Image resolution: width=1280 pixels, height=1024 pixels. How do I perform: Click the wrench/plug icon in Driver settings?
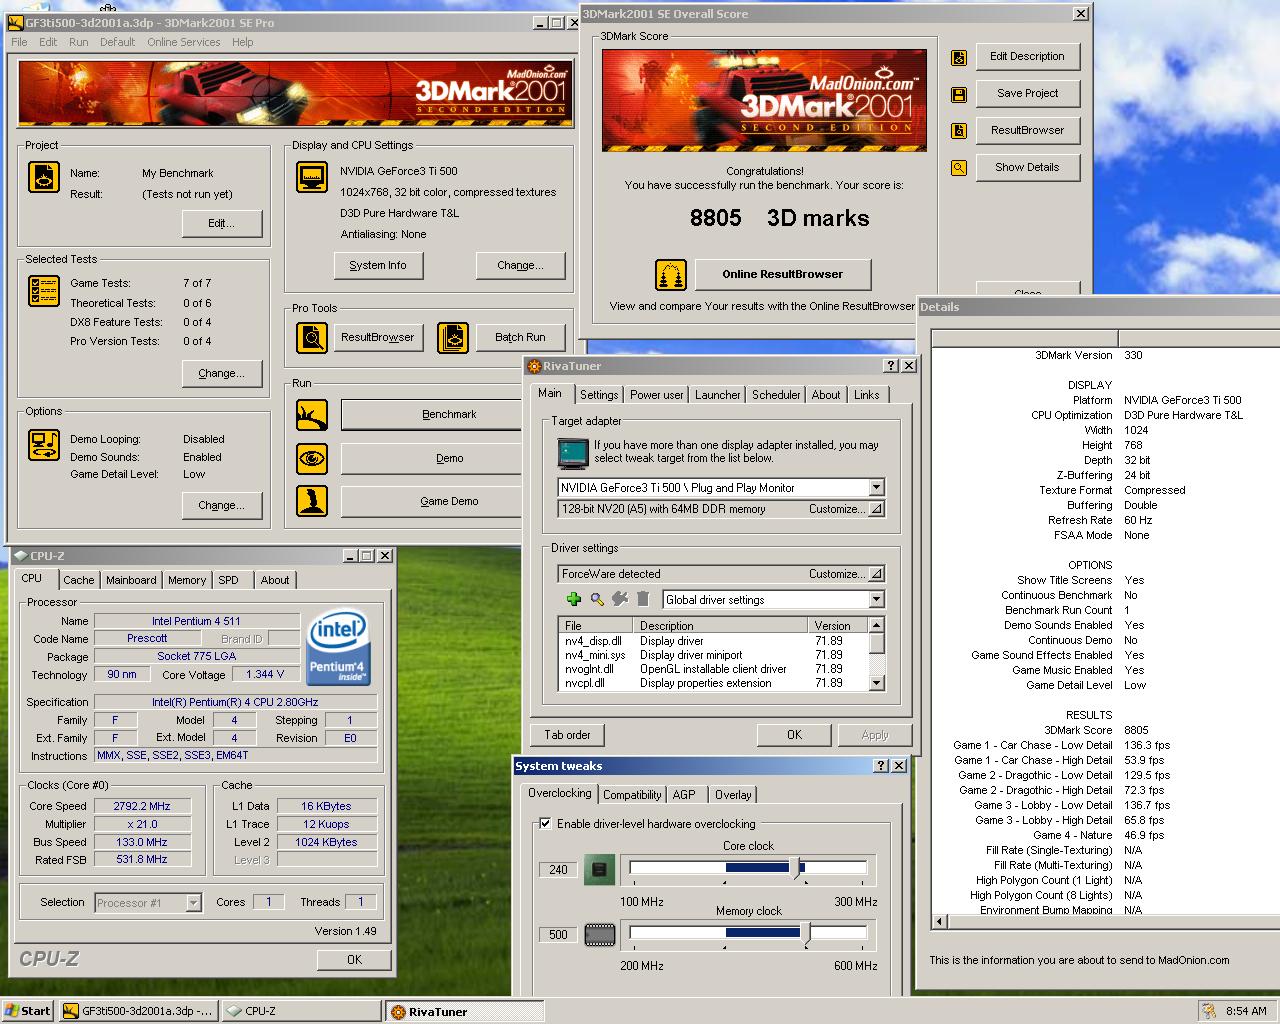click(x=620, y=599)
